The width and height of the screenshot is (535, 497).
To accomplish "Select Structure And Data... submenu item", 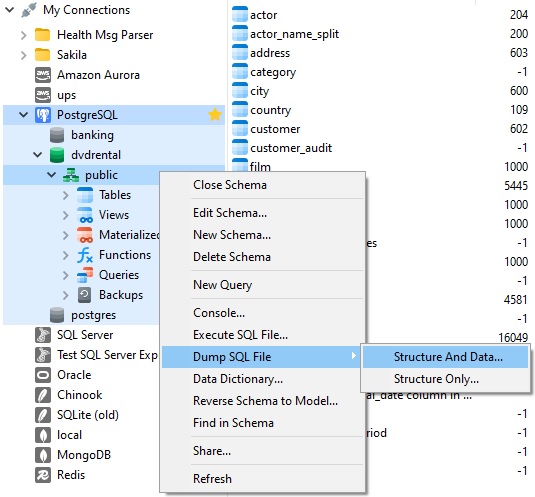I will [445, 357].
